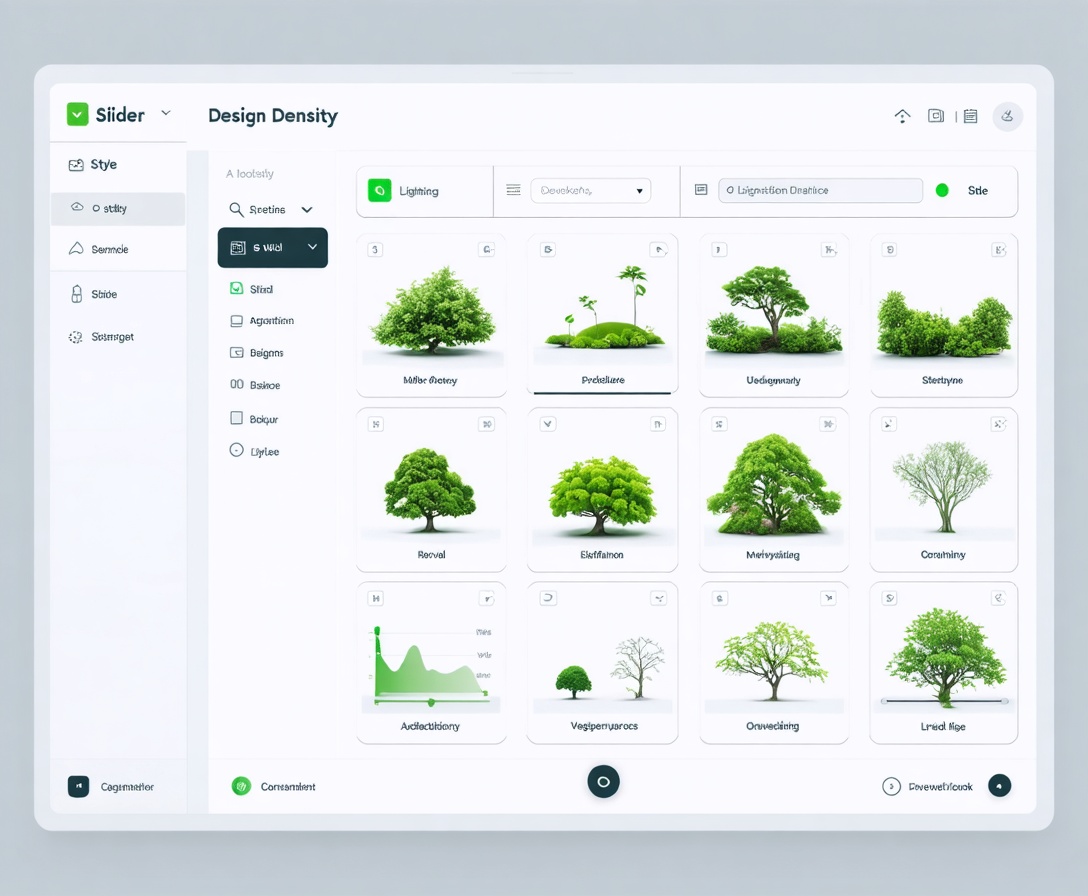Viewport: 1088px width, 896px height.
Task: Click the search icon beside Sretins
Action: (236, 209)
